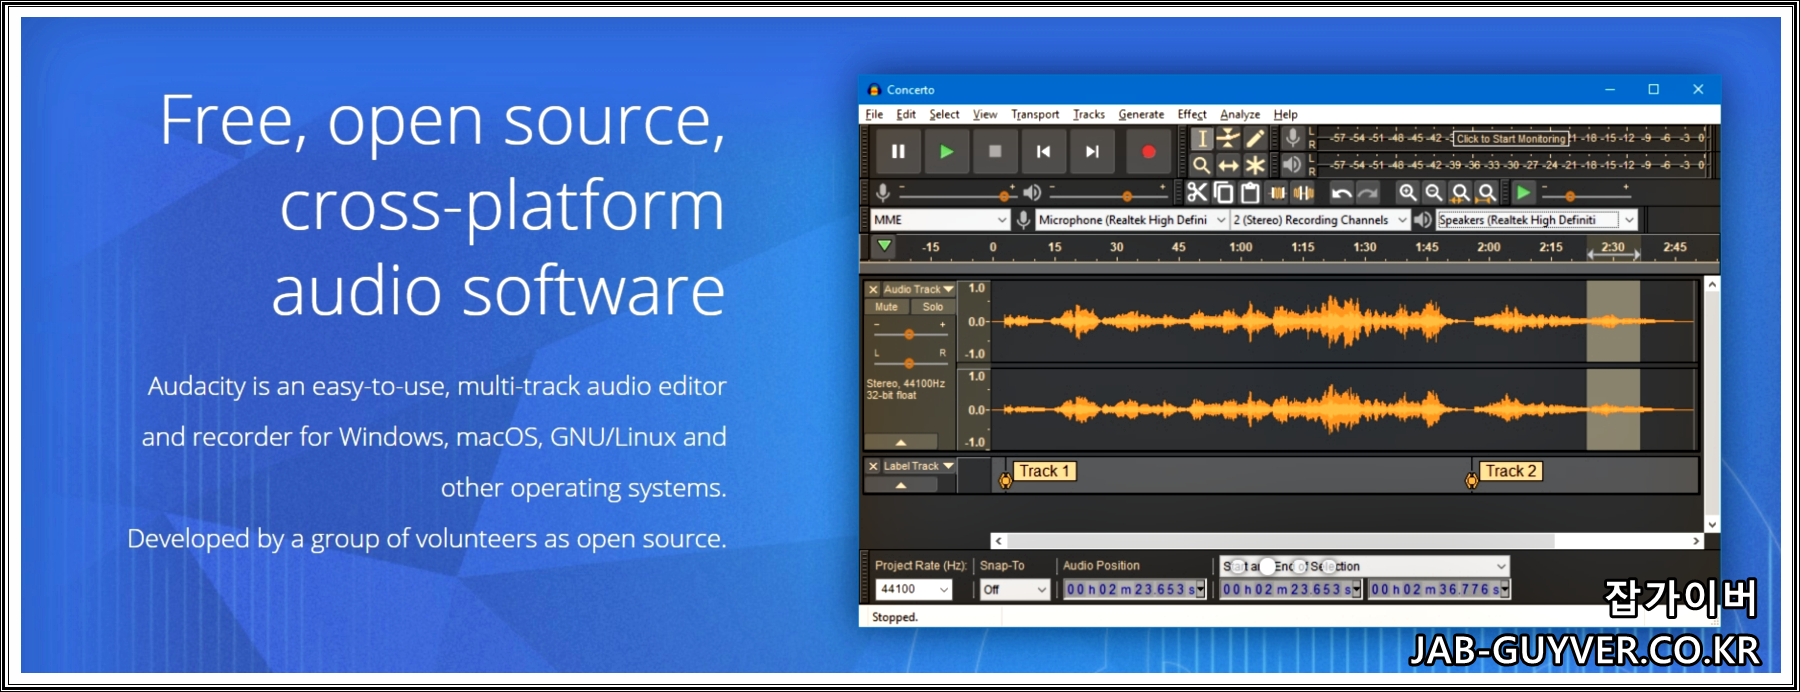The image size is (1800, 692).
Task: Open the Speakers playback device dropdown
Action: (1537, 220)
